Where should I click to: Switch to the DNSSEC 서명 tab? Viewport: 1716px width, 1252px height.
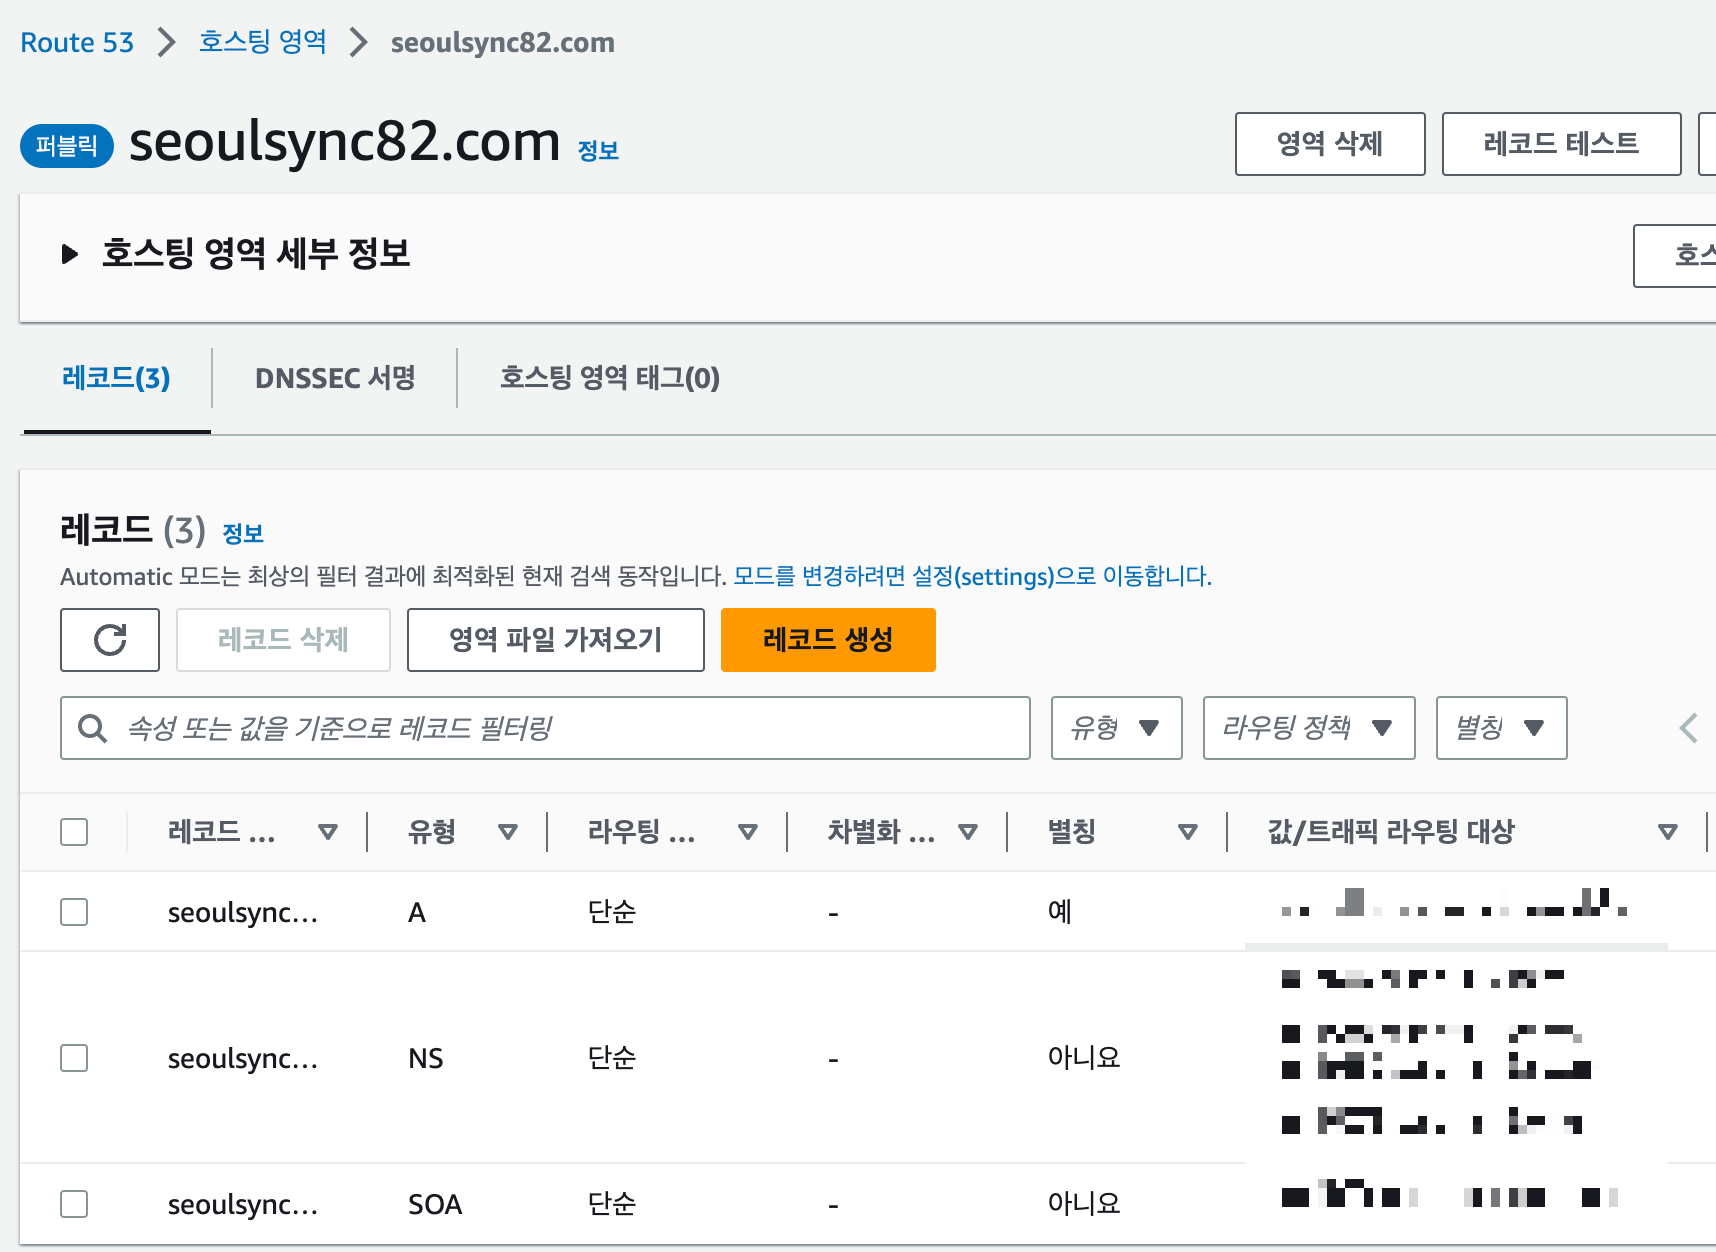tap(335, 378)
